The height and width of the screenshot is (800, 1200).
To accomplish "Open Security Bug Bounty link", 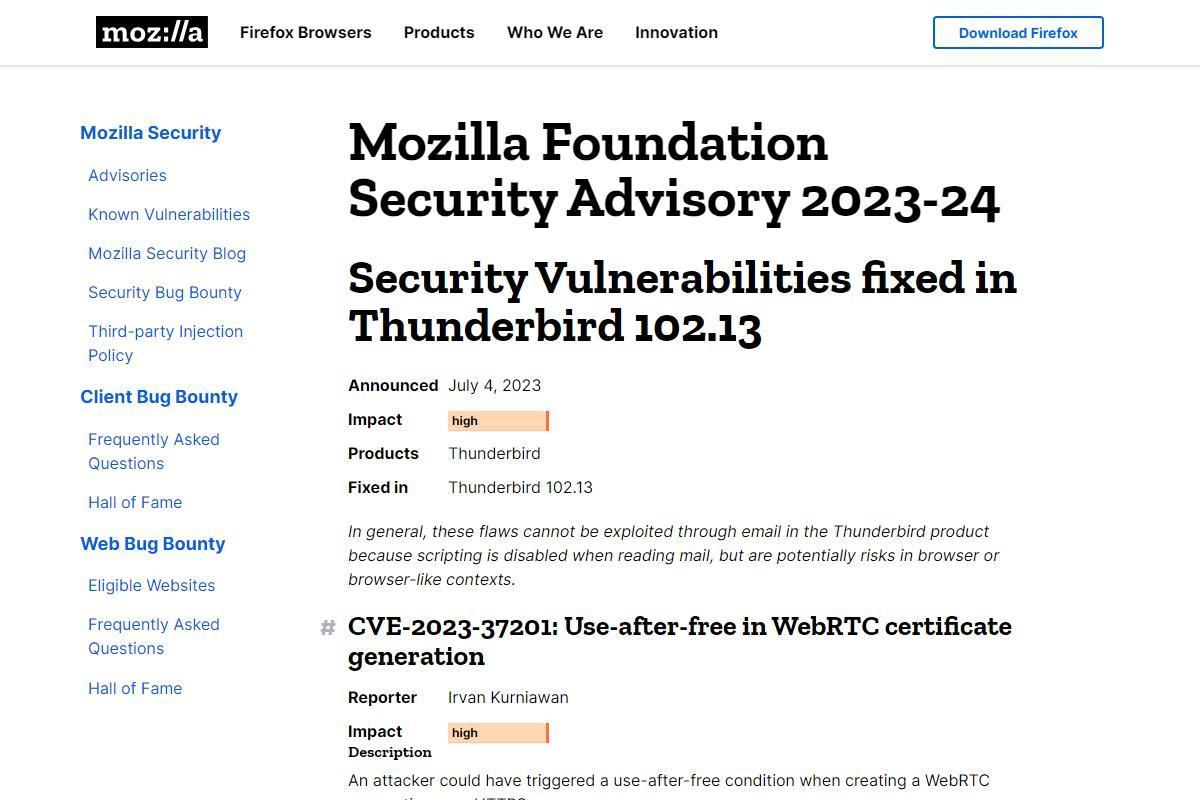I will click(165, 292).
